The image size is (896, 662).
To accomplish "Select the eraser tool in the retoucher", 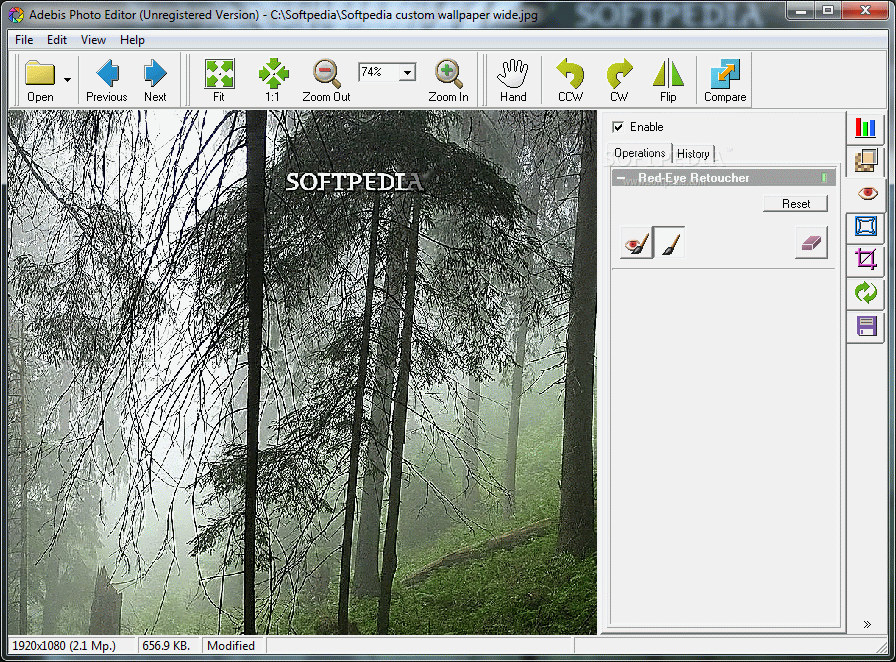I will pyautogui.click(x=811, y=243).
